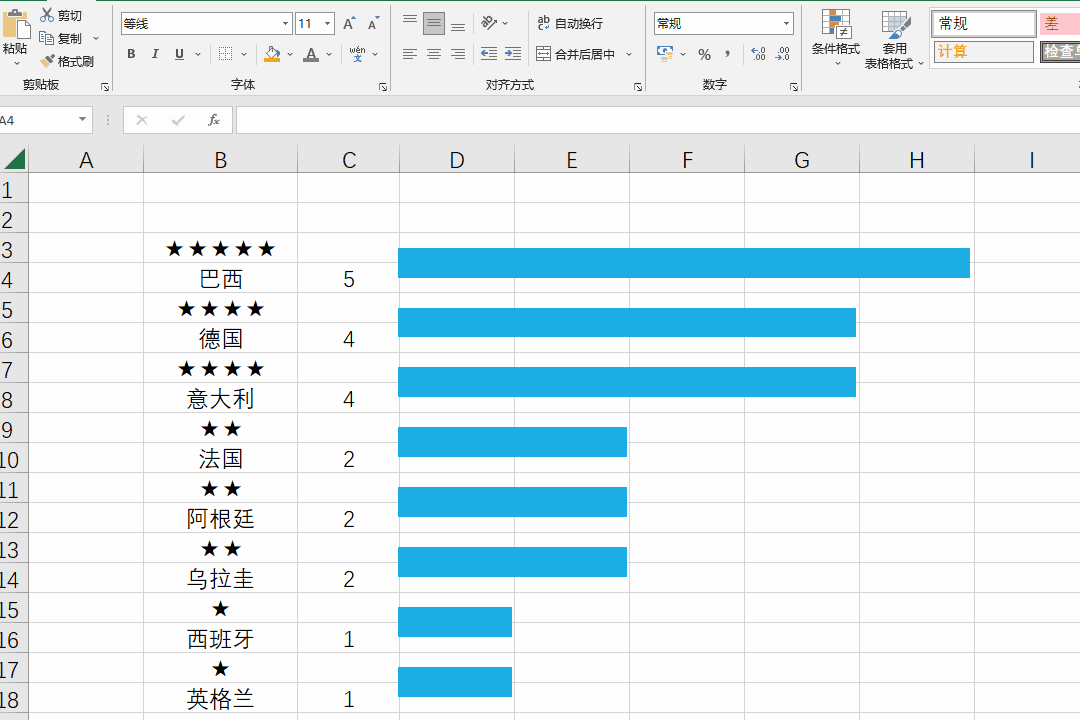The width and height of the screenshot is (1080, 720).
Task: Apply cell borders with the border icon
Action: (225, 54)
